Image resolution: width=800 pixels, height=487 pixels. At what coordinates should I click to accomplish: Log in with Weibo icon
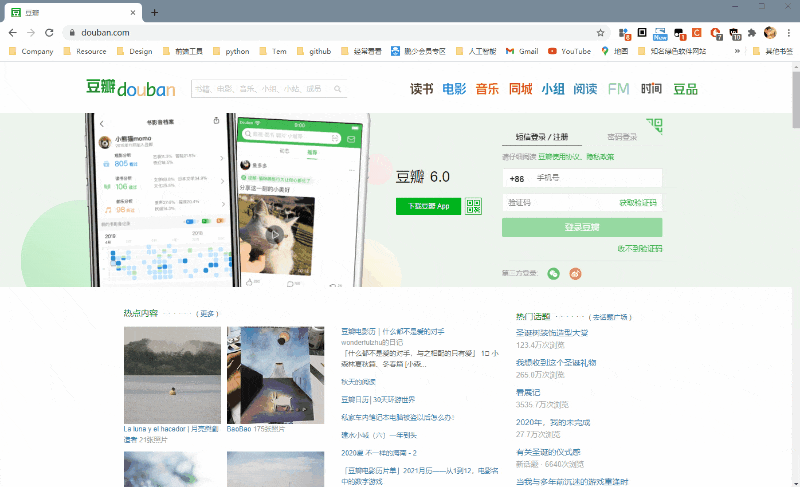(576, 274)
